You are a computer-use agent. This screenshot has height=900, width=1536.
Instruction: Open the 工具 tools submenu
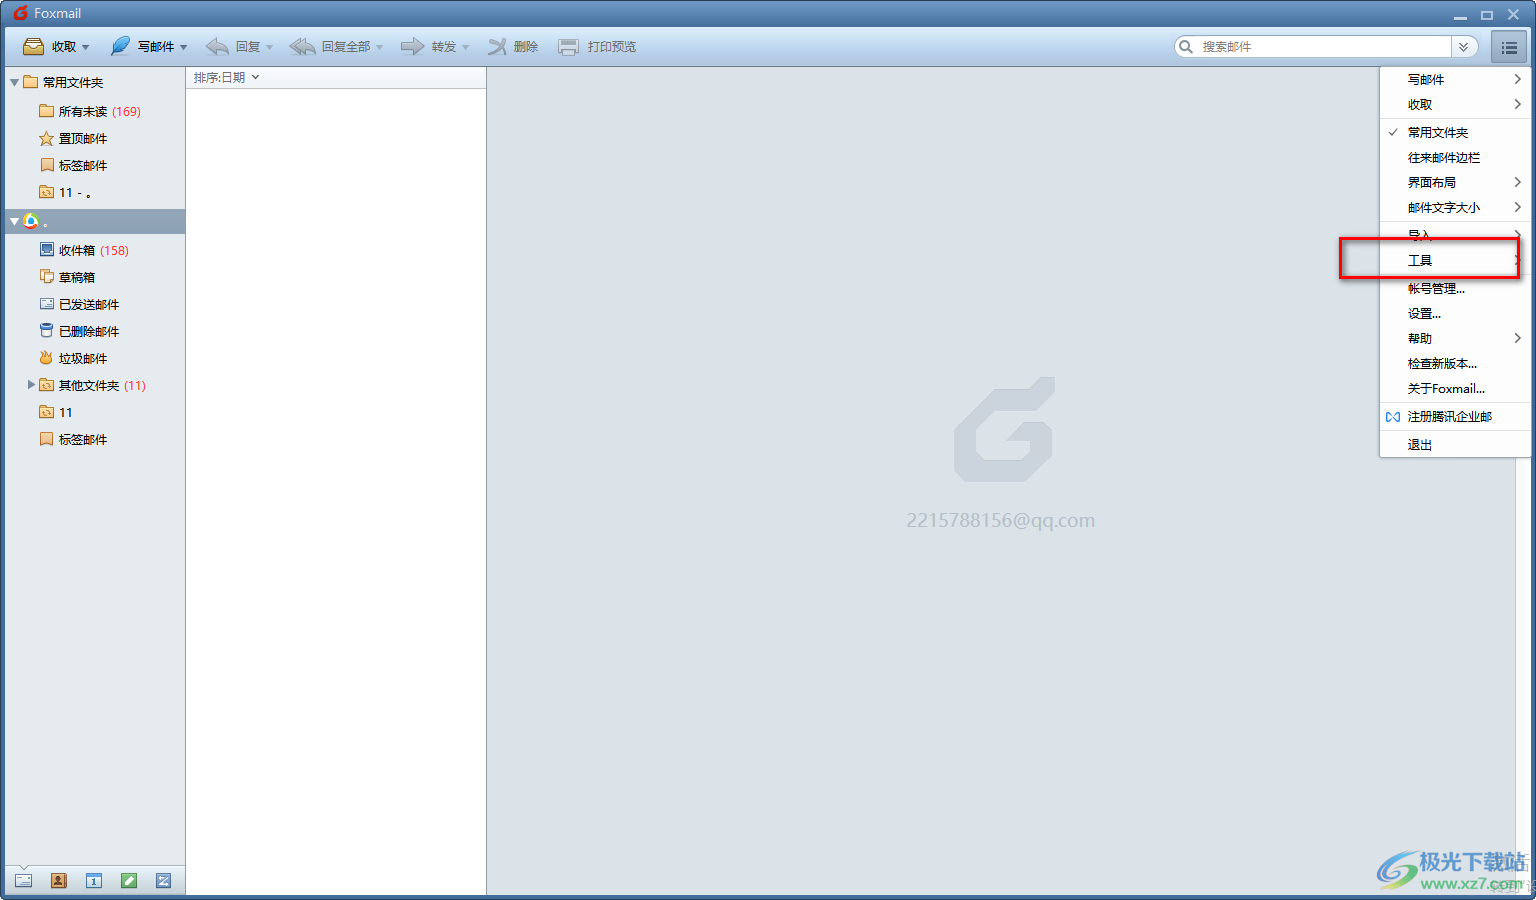(1455, 260)
